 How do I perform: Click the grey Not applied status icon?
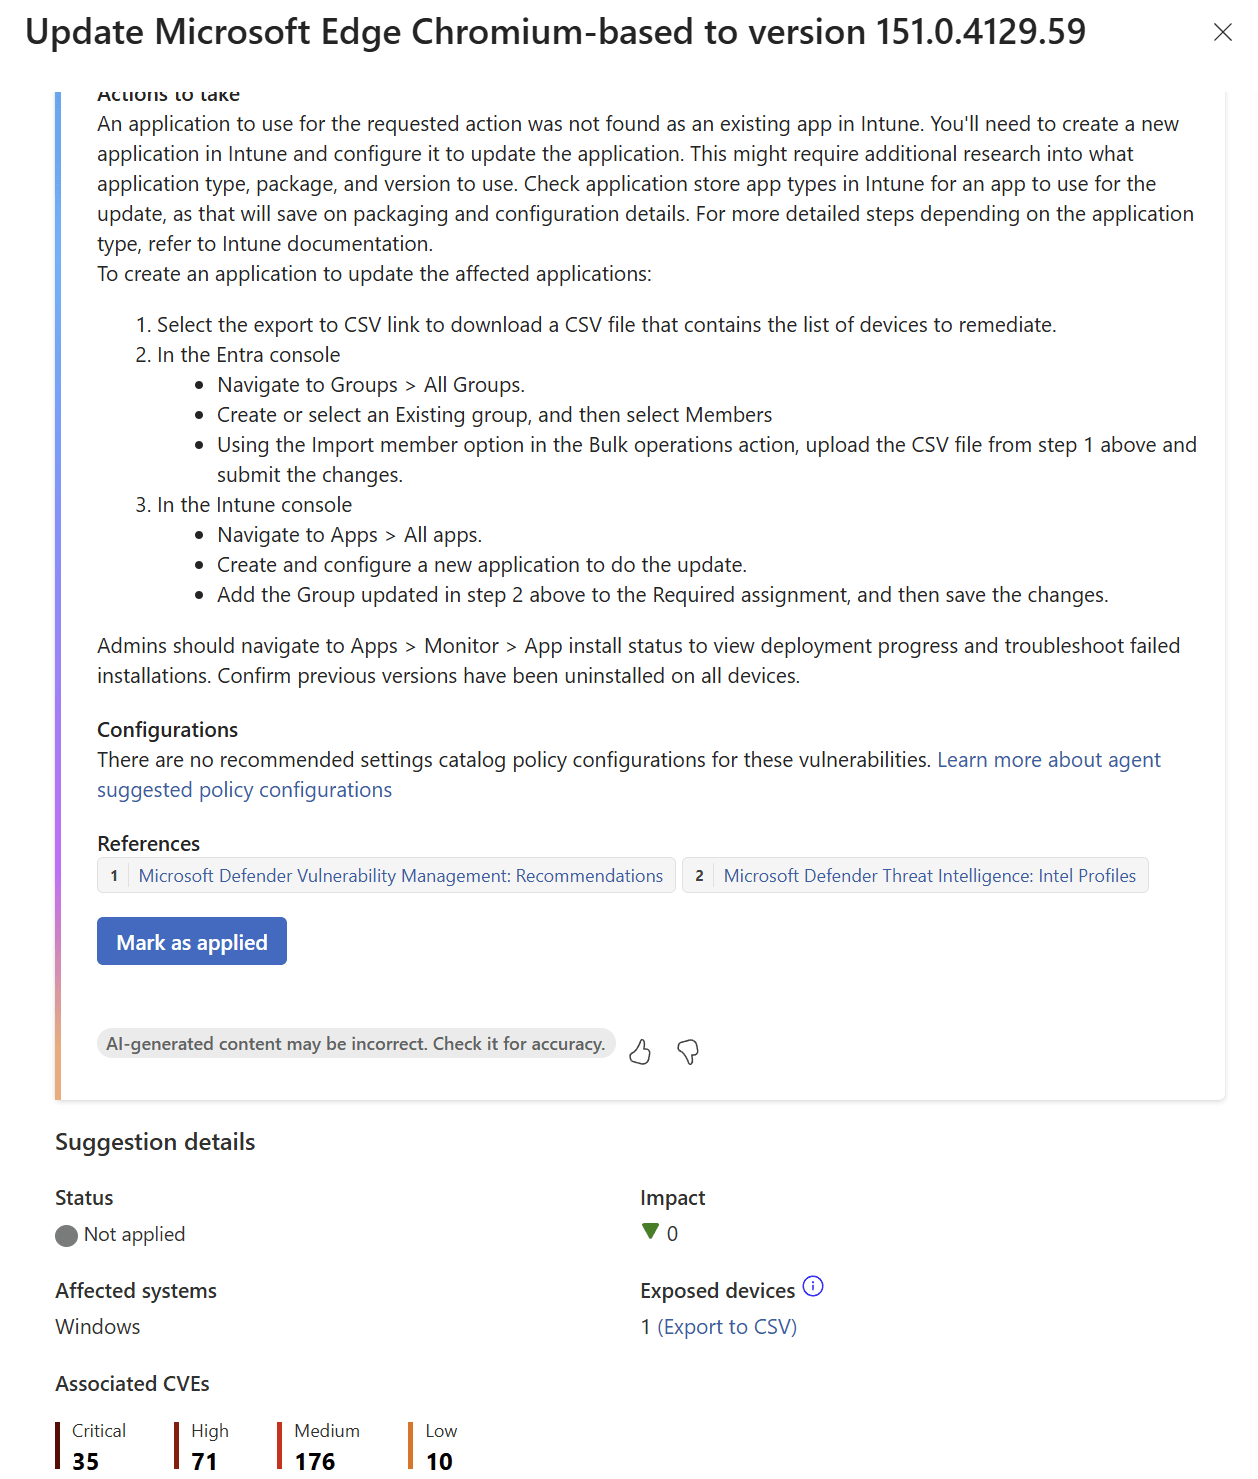[67, 1236]
